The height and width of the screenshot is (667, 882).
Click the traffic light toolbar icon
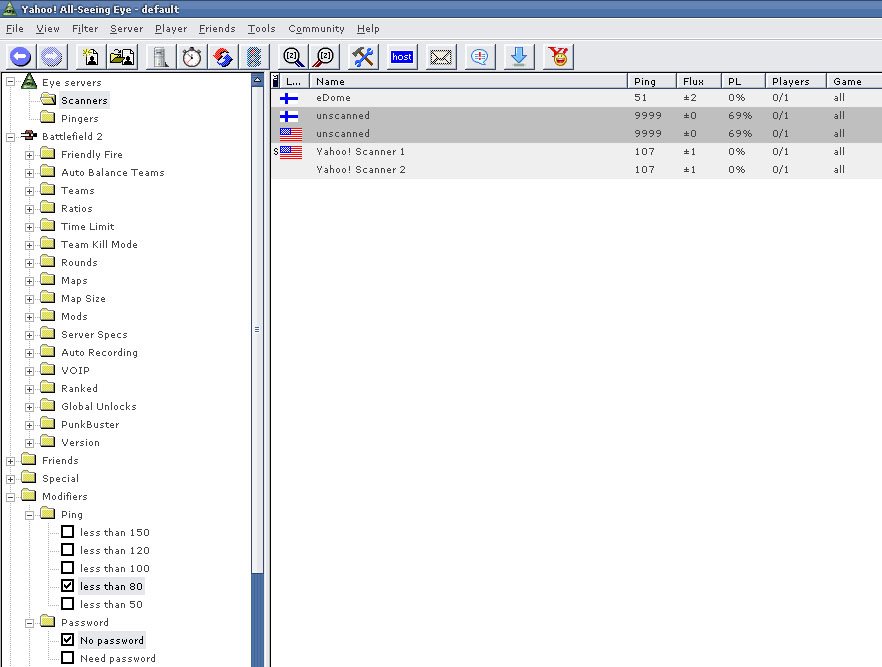254,57
